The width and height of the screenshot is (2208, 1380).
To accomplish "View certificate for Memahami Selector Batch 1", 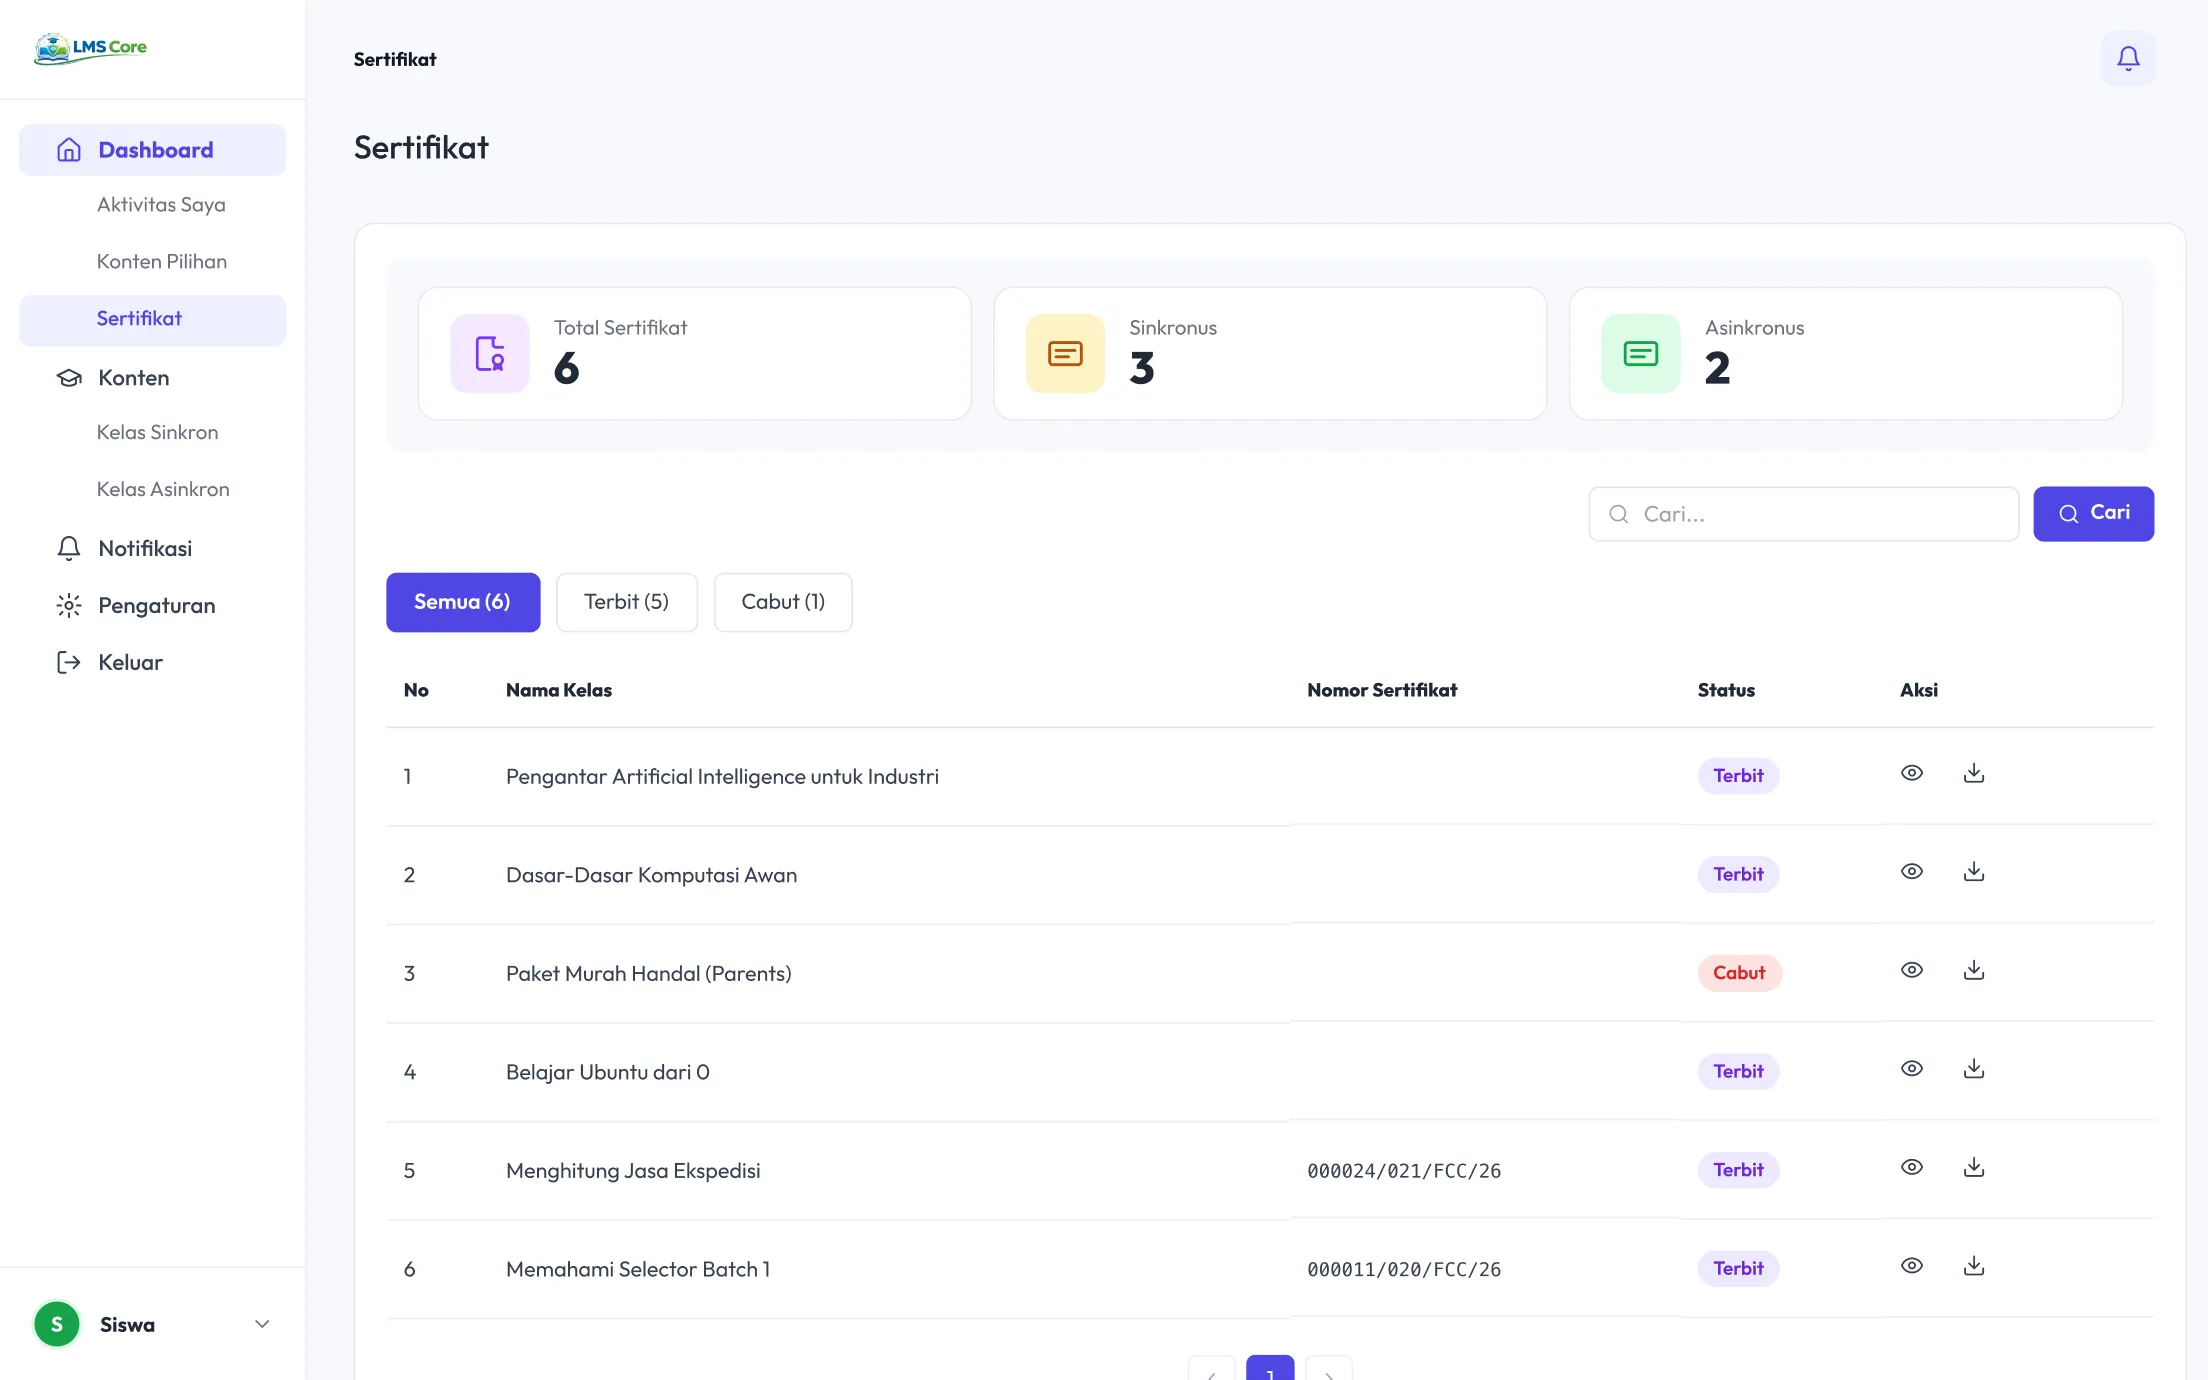I will [1912, 1265].
